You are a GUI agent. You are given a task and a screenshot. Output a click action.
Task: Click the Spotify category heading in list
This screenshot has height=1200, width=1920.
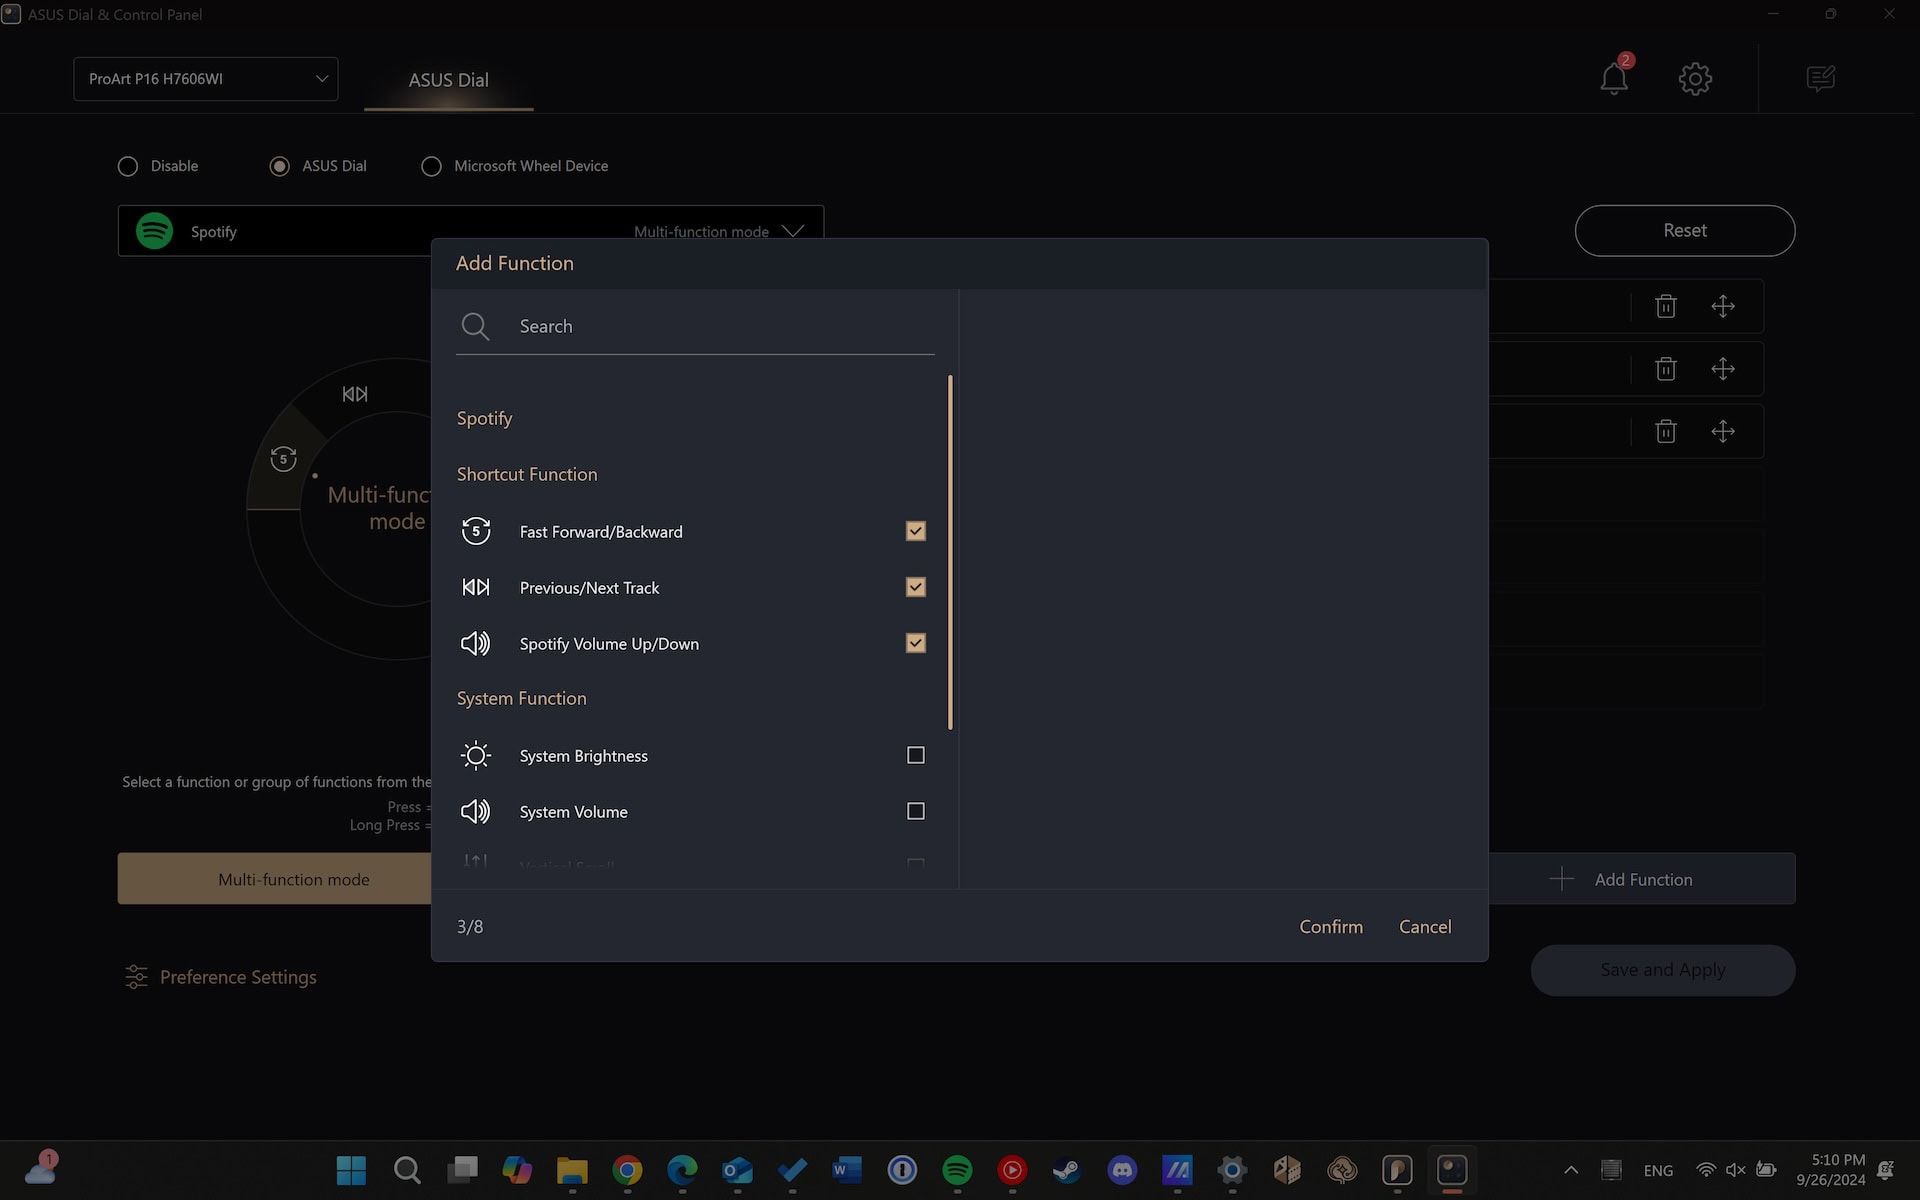click(484, 418)
